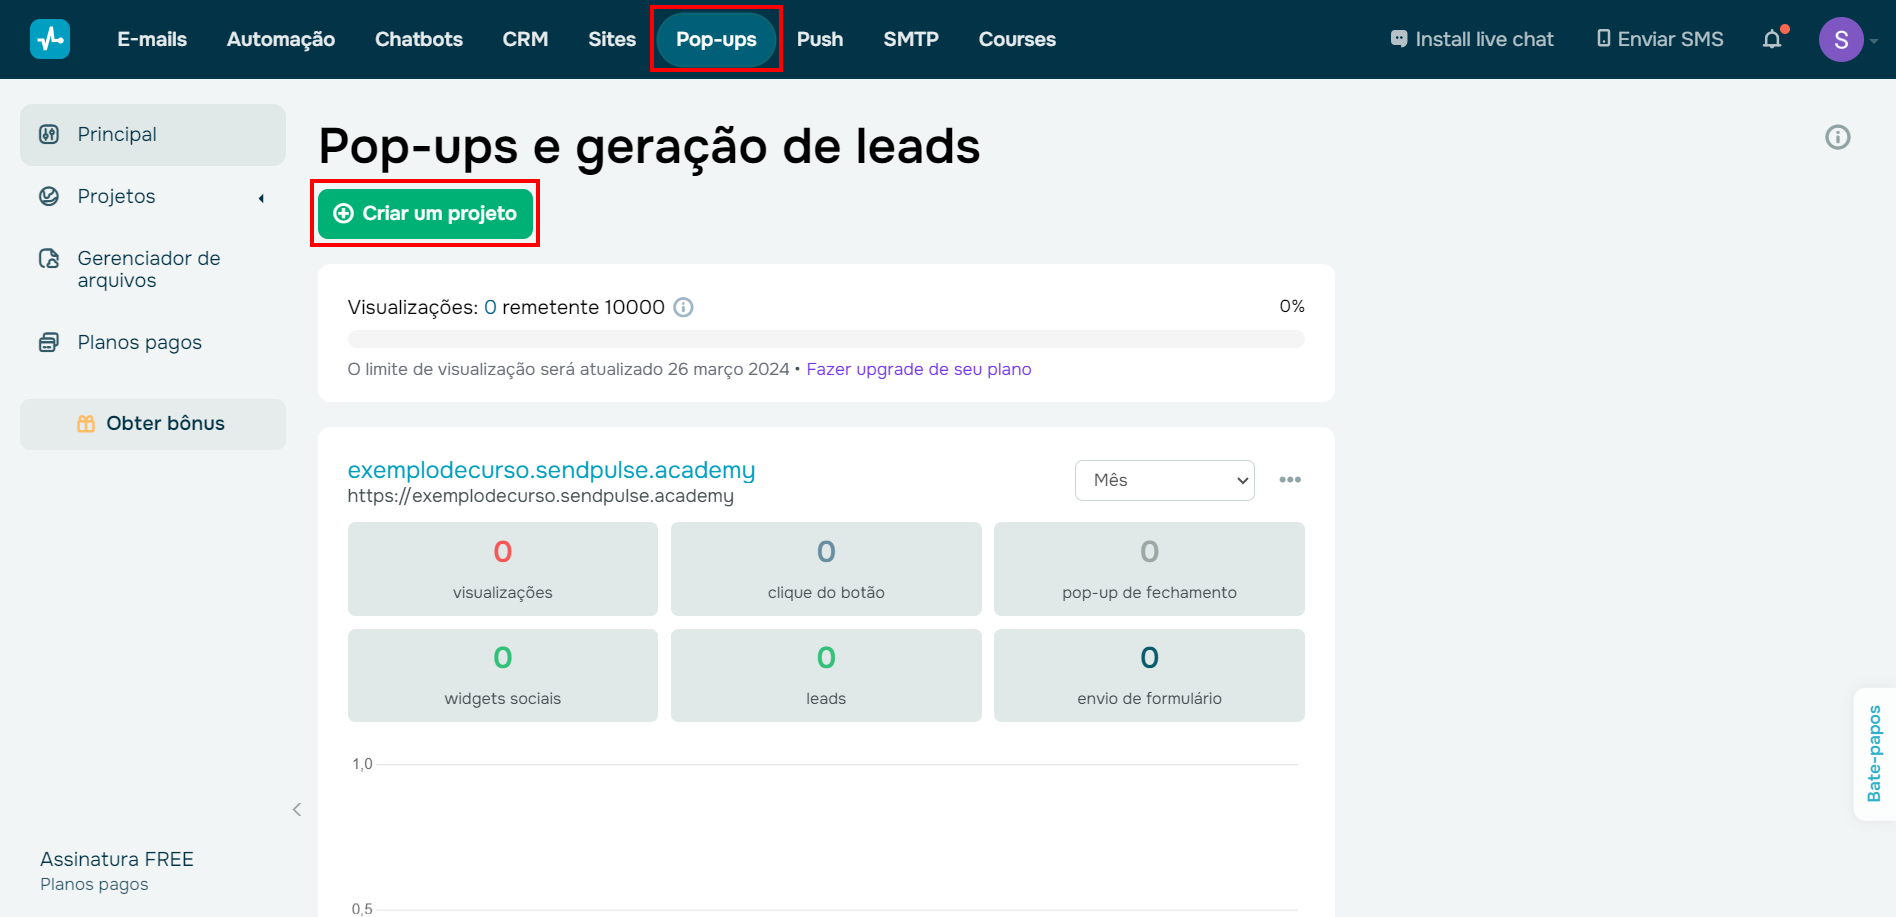Click the Obter bônus button
The image size is (1896, 917).
tap(153, 424)
